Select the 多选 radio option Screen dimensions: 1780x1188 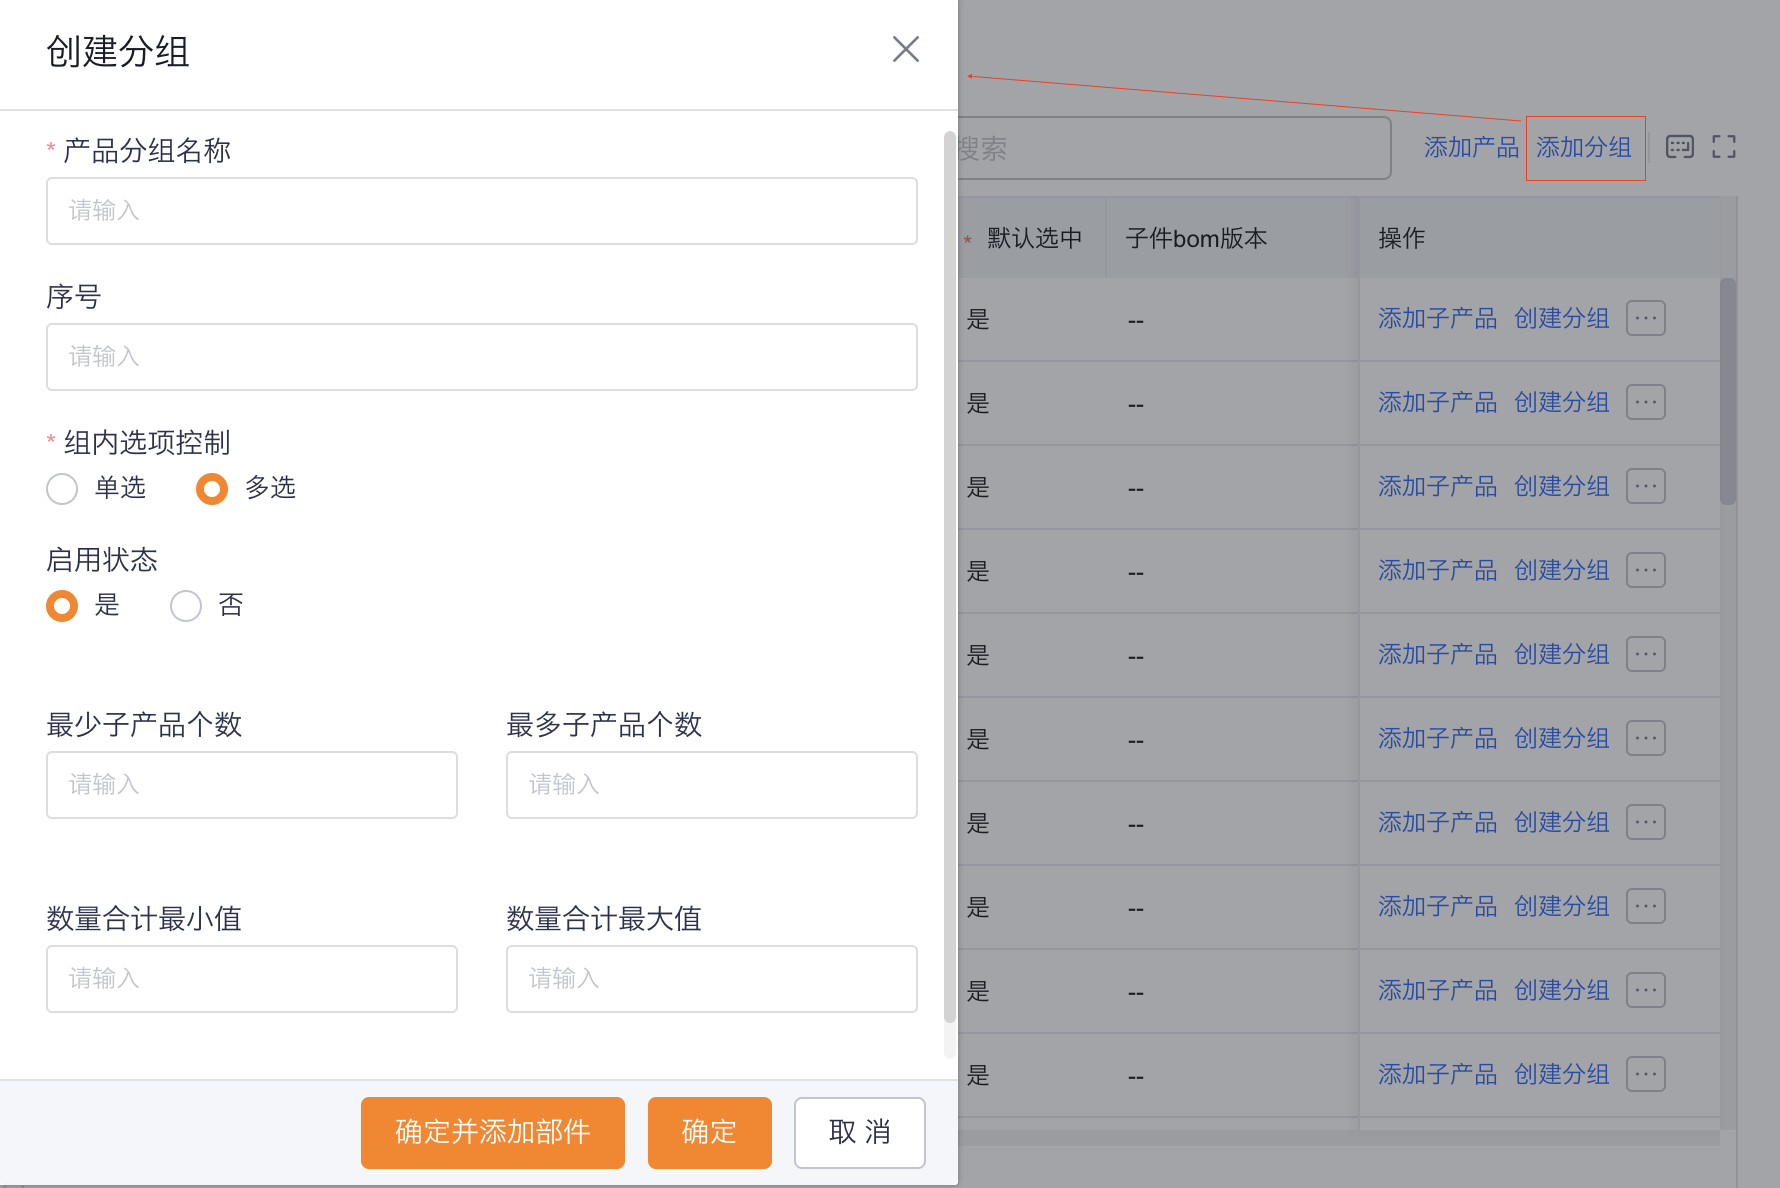211,488
